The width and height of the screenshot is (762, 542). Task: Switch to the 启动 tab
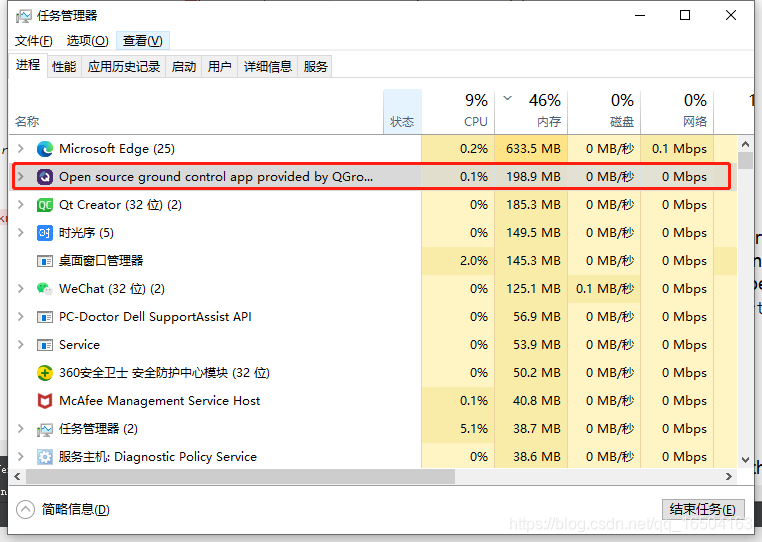click(x=184, y=67)
